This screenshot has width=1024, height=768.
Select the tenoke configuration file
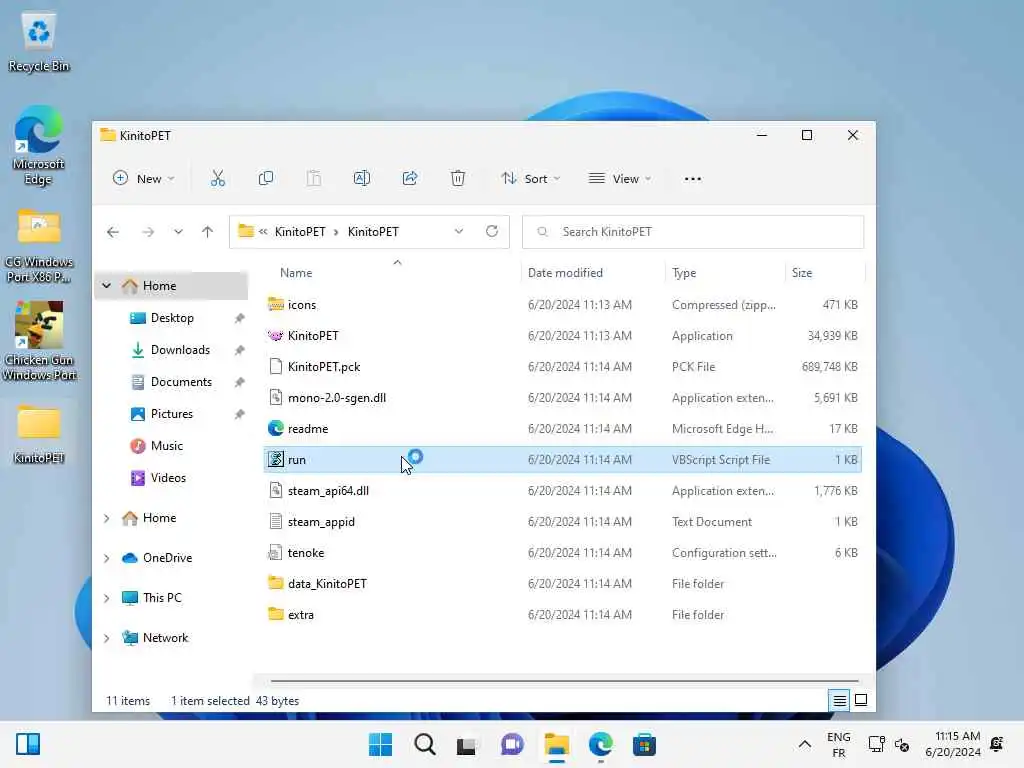click(563, 553)
